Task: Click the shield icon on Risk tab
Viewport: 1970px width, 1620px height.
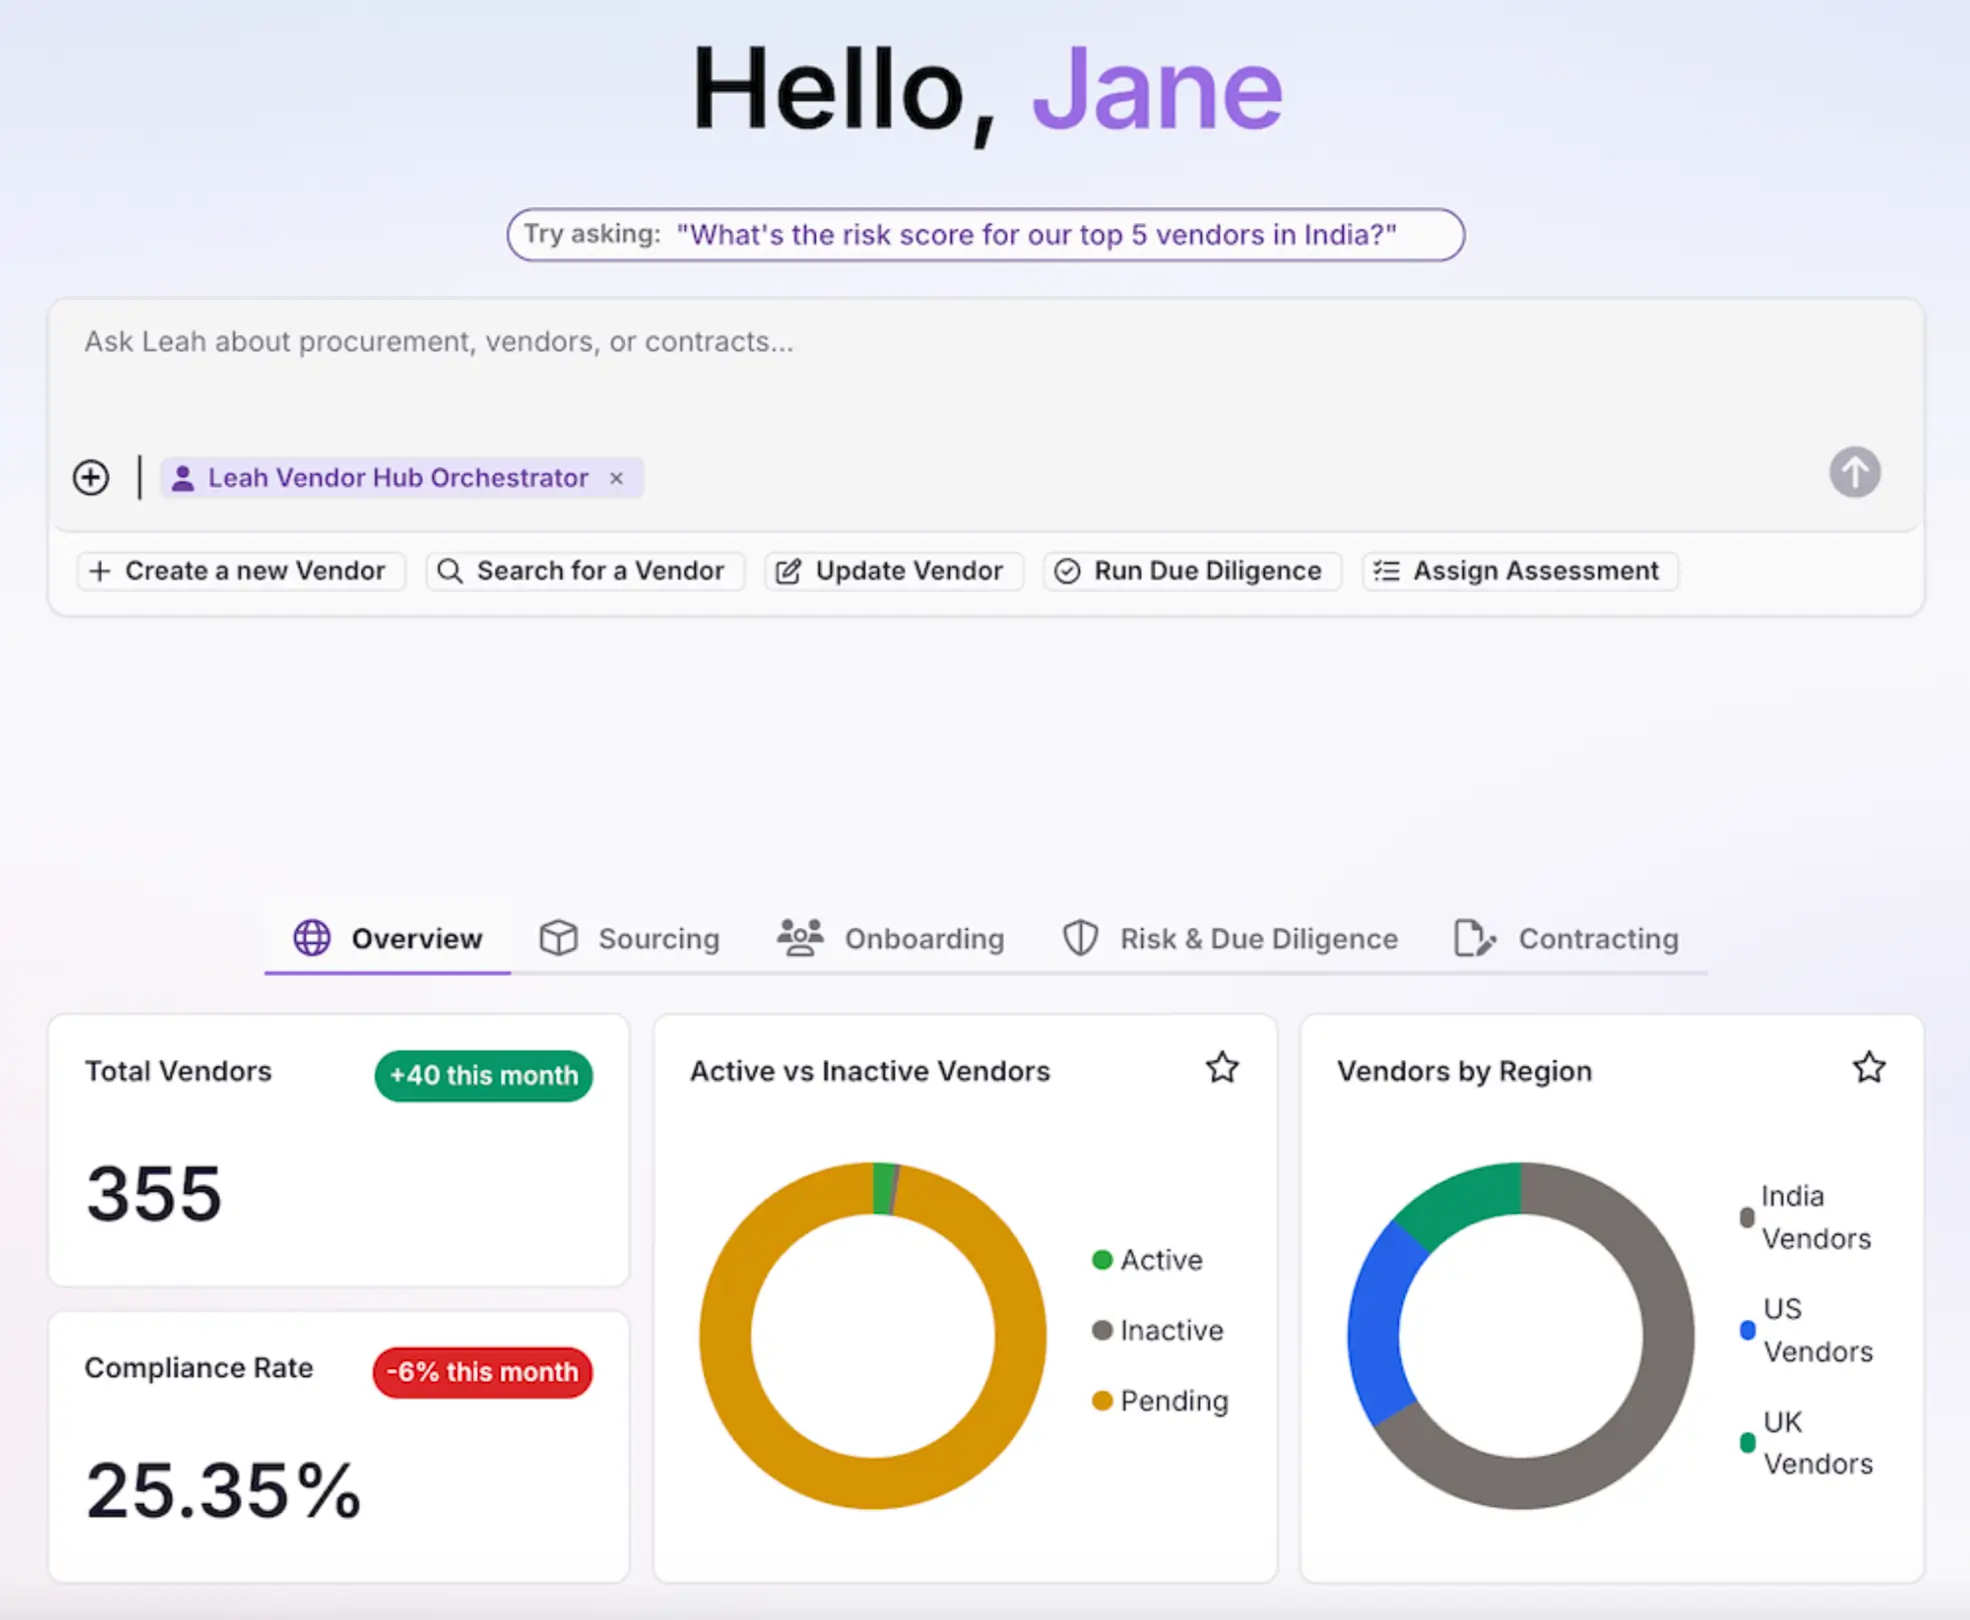Action: click(1080, 938)
